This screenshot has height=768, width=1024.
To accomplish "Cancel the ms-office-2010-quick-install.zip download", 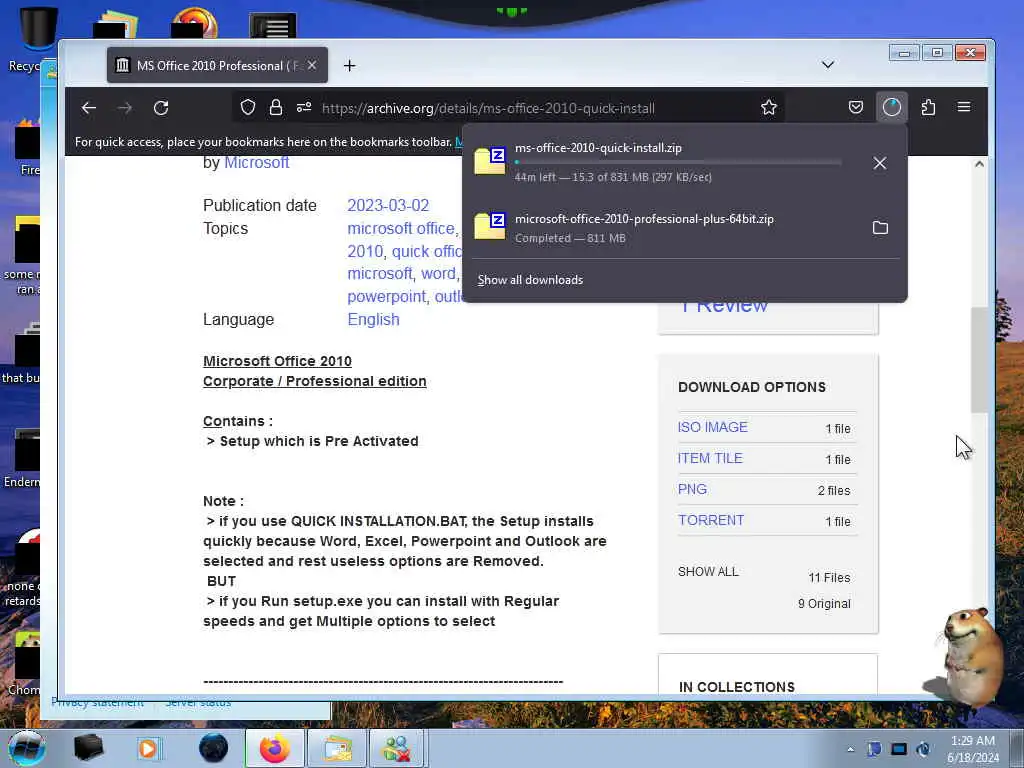I will tap(880, 163).
